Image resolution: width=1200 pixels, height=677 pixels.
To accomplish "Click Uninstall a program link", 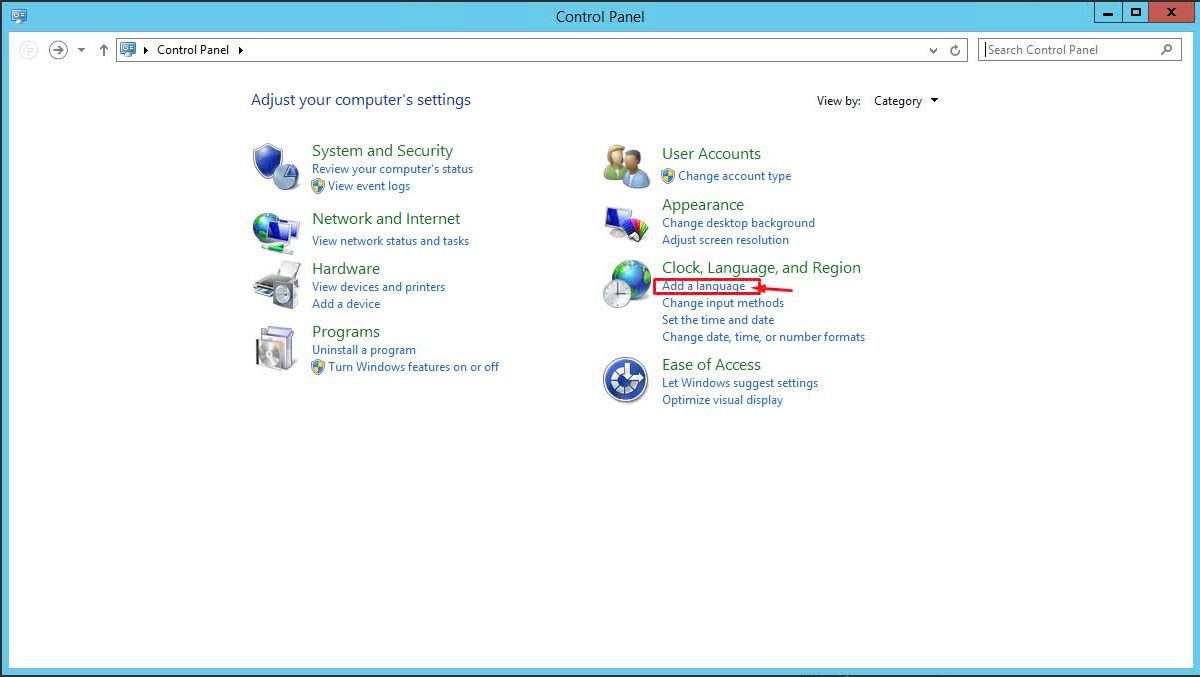I will [364, 350].
